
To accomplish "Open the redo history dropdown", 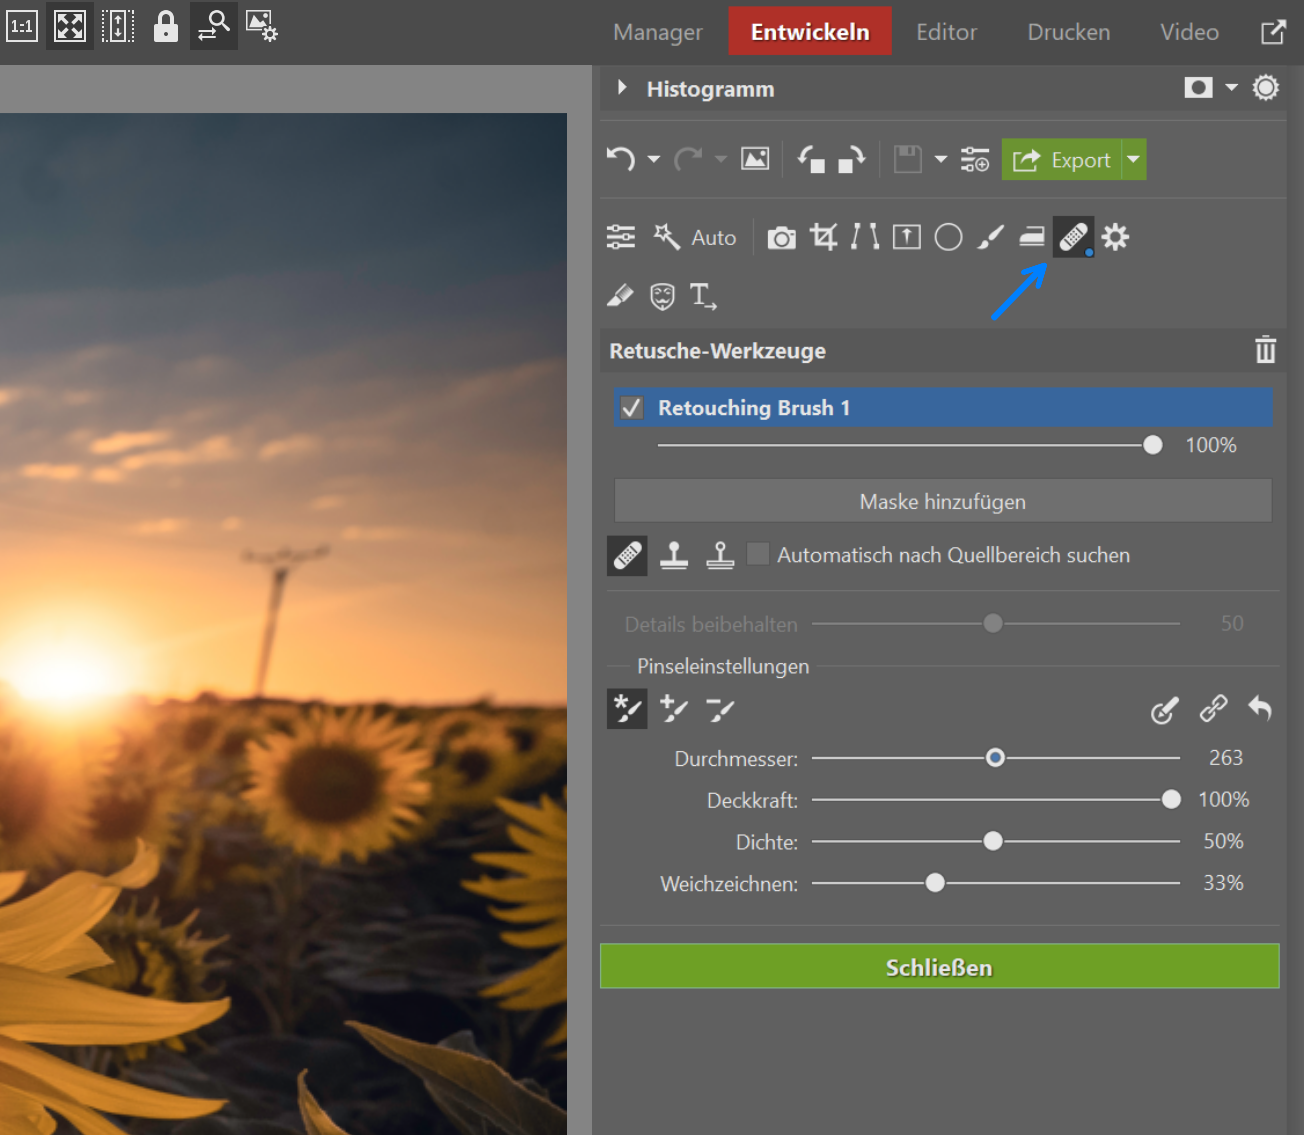I will [x=721, y=159].
